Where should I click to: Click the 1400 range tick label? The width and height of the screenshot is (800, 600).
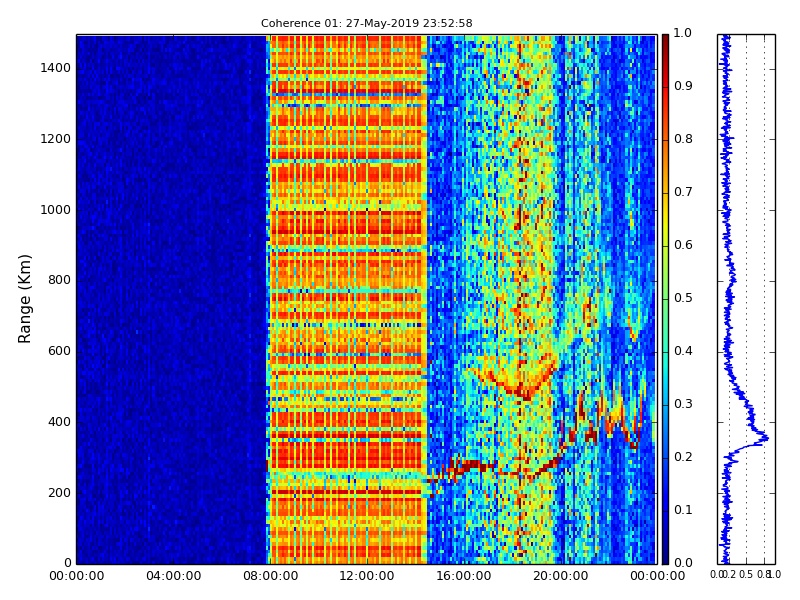(x=56, y=68)
